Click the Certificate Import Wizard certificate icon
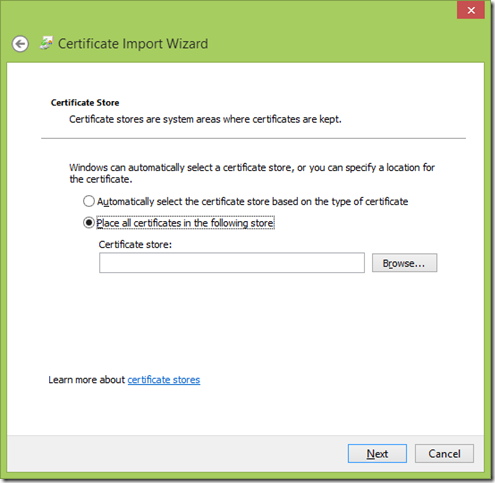Viewport: 495px width, 483px height. click(x=47, y=43)
